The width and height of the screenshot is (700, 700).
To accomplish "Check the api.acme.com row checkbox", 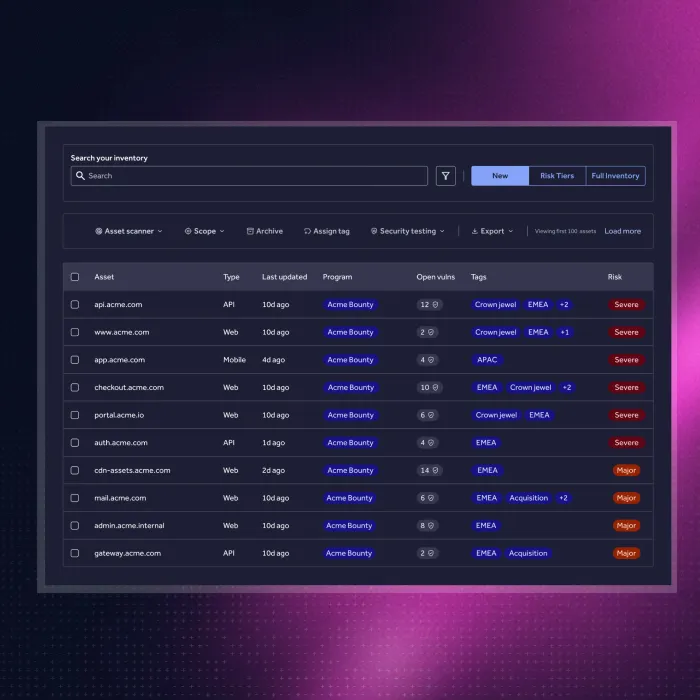I will [x=75, y=304].
